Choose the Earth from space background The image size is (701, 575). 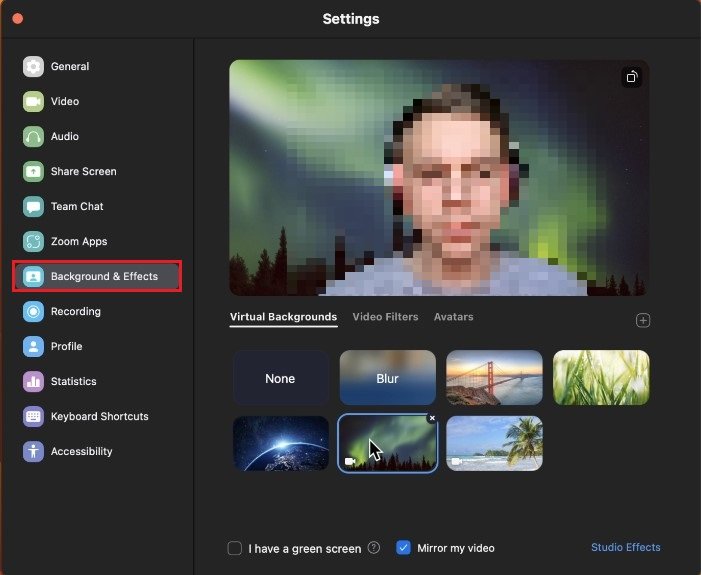click(x=281, y=443)
